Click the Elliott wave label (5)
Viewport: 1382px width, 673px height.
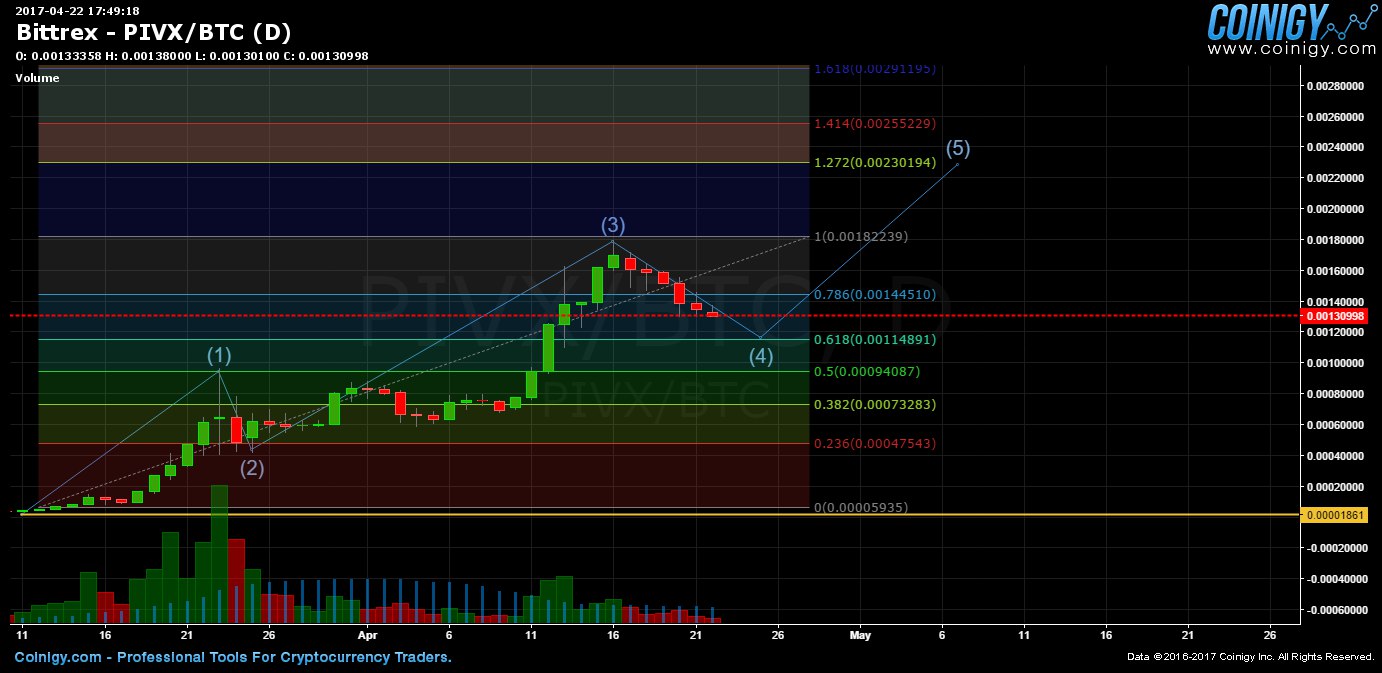[x=958, y=148]
